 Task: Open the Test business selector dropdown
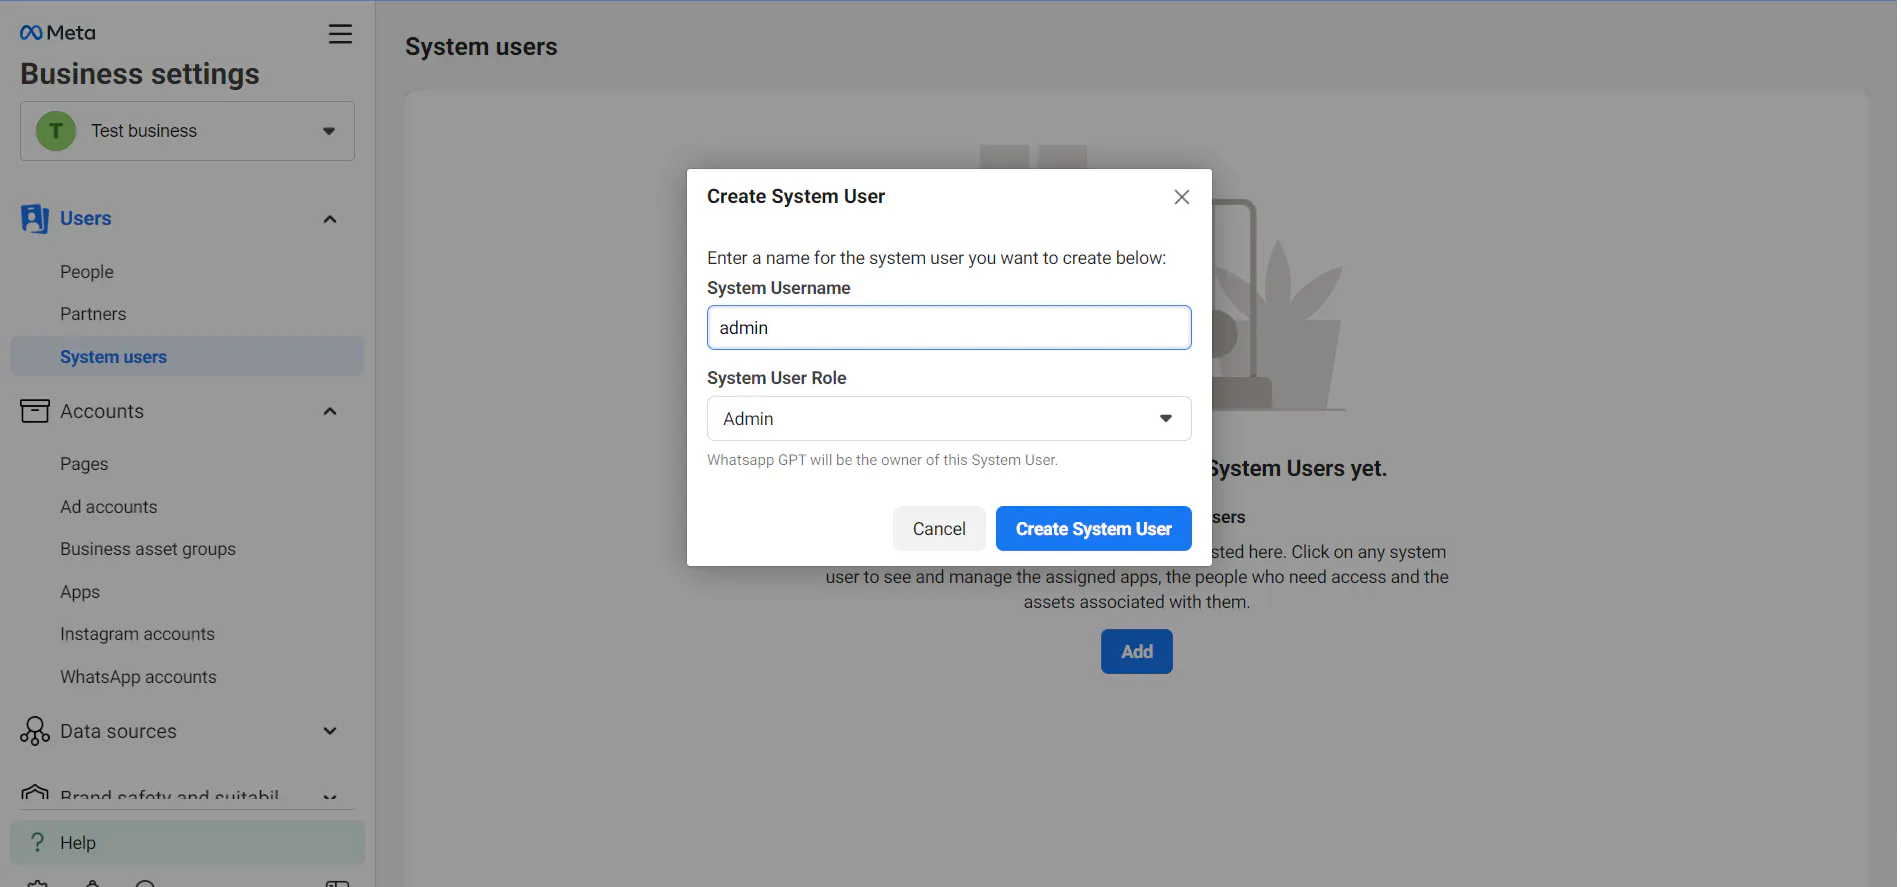point(187,131)
